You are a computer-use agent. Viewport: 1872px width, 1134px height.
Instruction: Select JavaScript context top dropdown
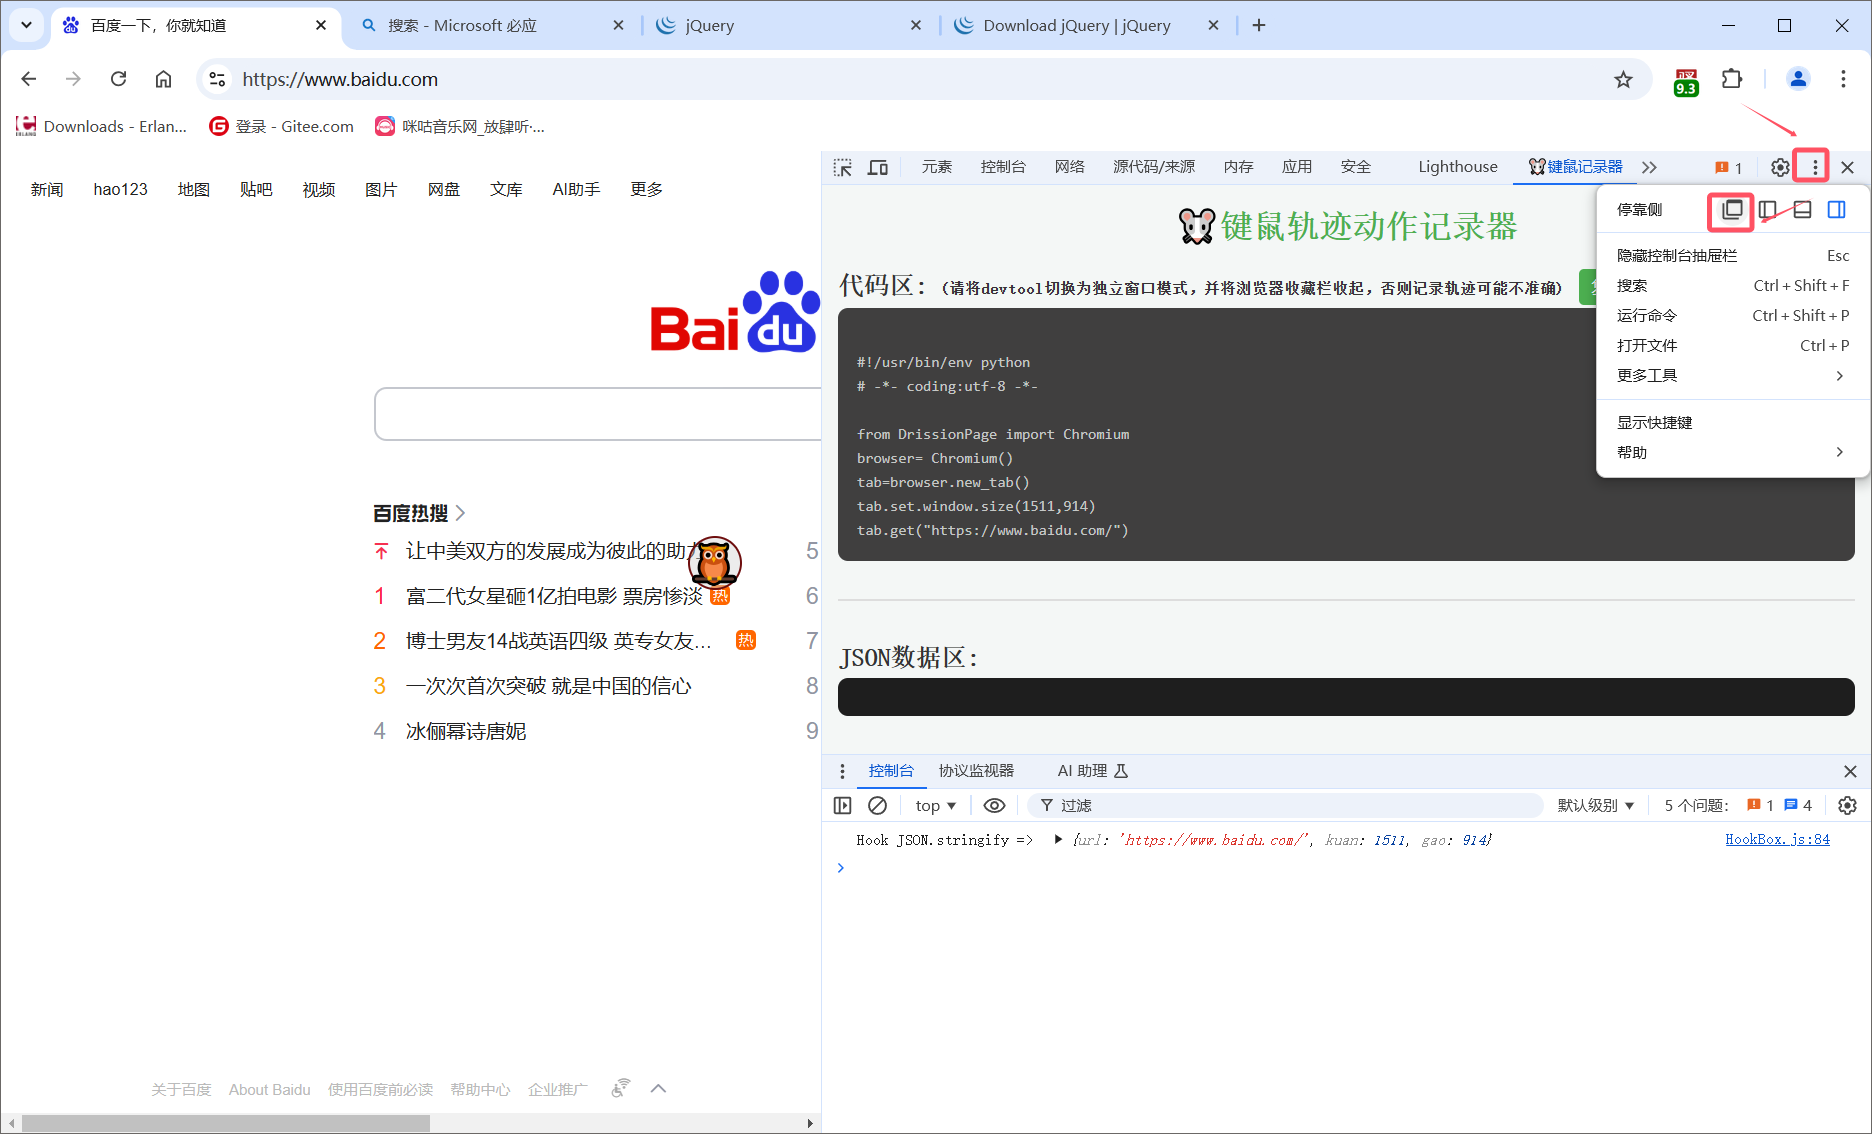[935, 805]
